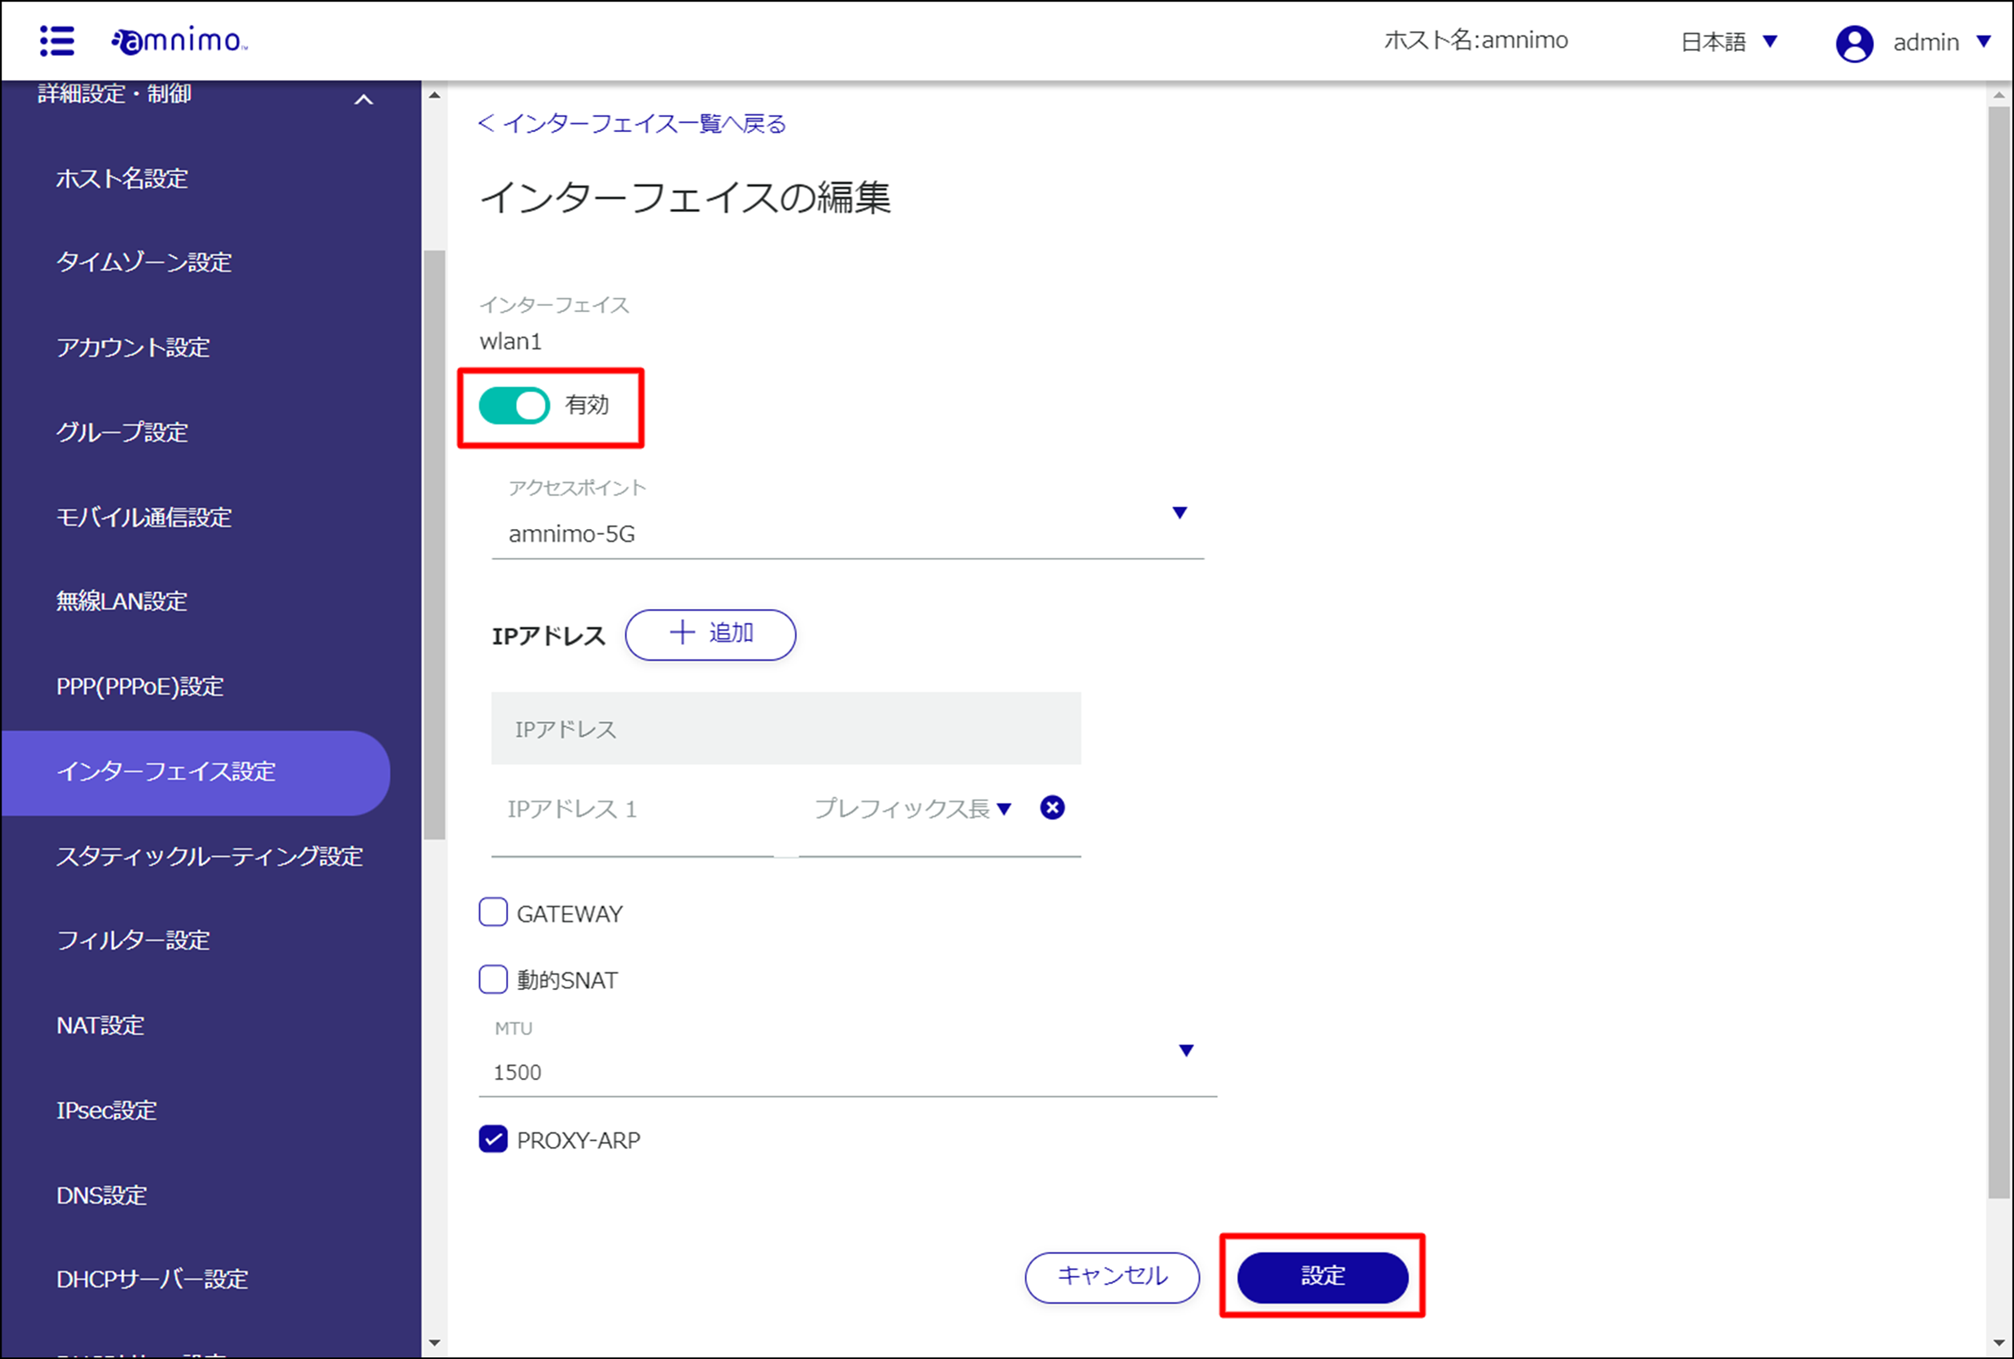
Task: Toggle the wlan1 enabled switch
Action: coord(514,405)
